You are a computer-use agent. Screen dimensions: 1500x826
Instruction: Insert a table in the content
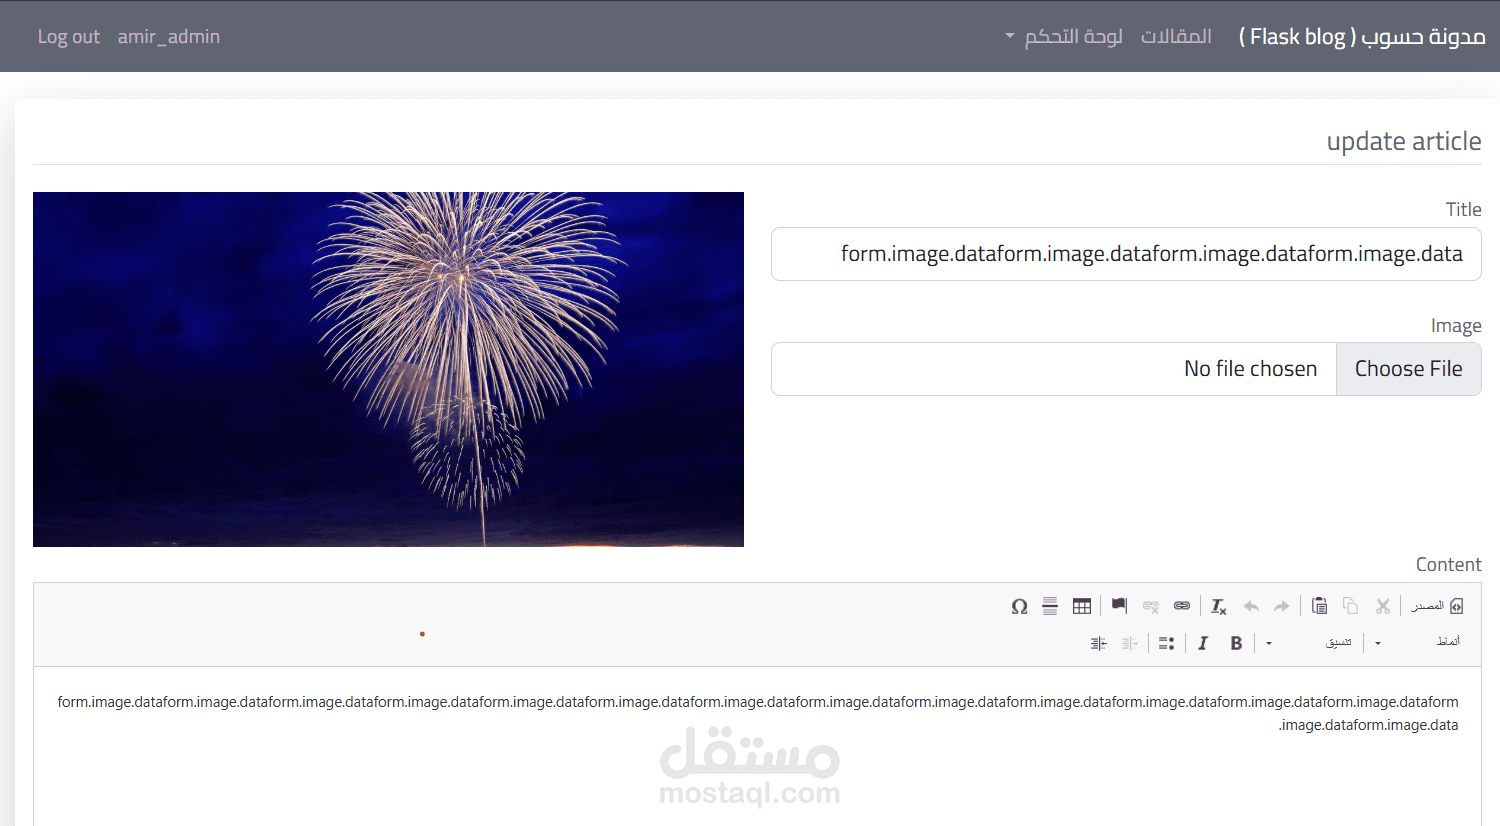click(1082, 606)
